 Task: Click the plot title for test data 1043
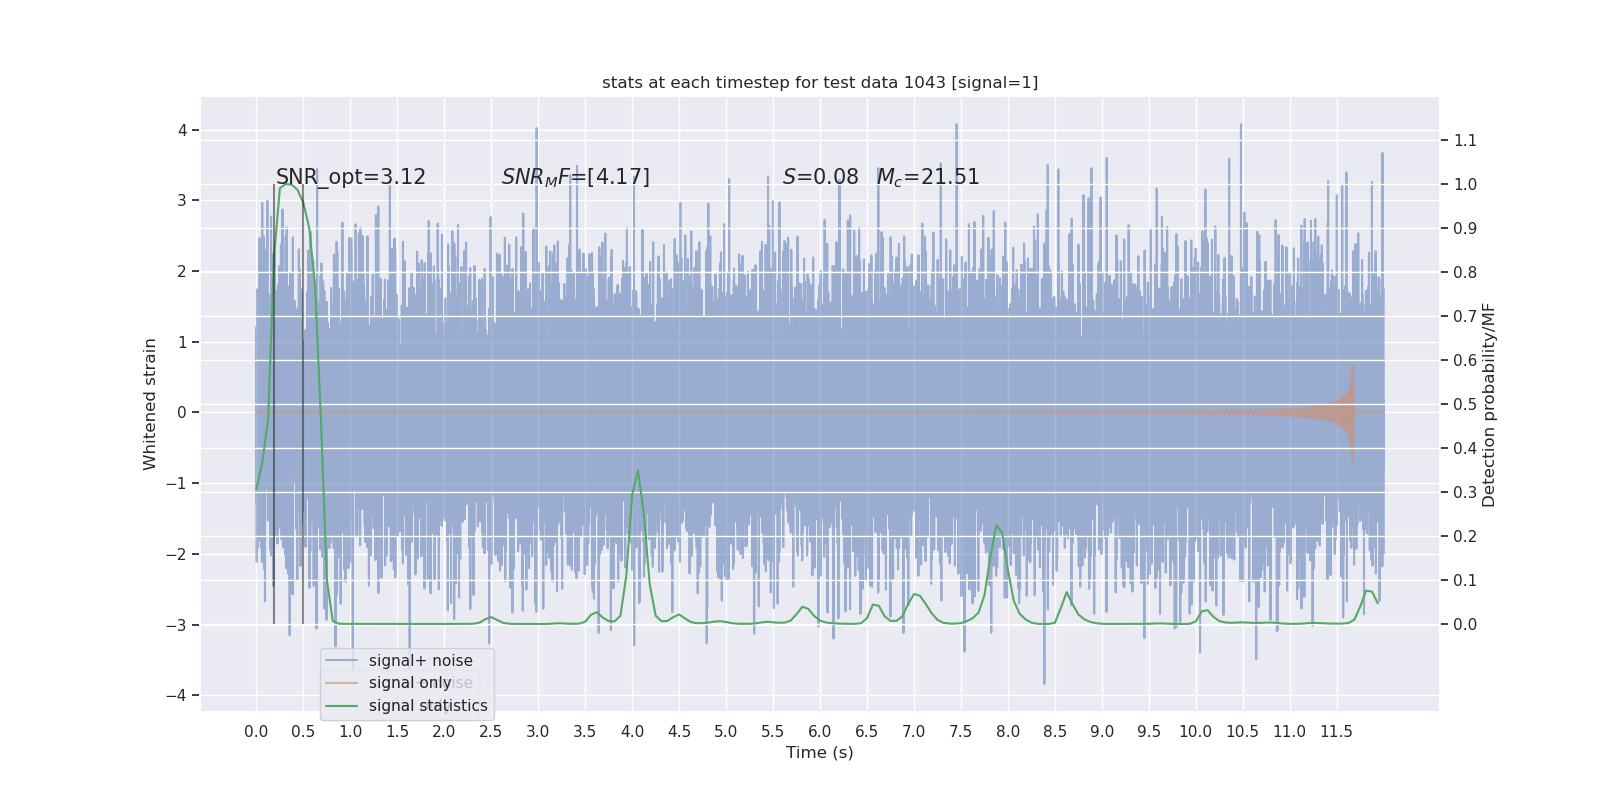pyautogui.click(x=820, y=82)
